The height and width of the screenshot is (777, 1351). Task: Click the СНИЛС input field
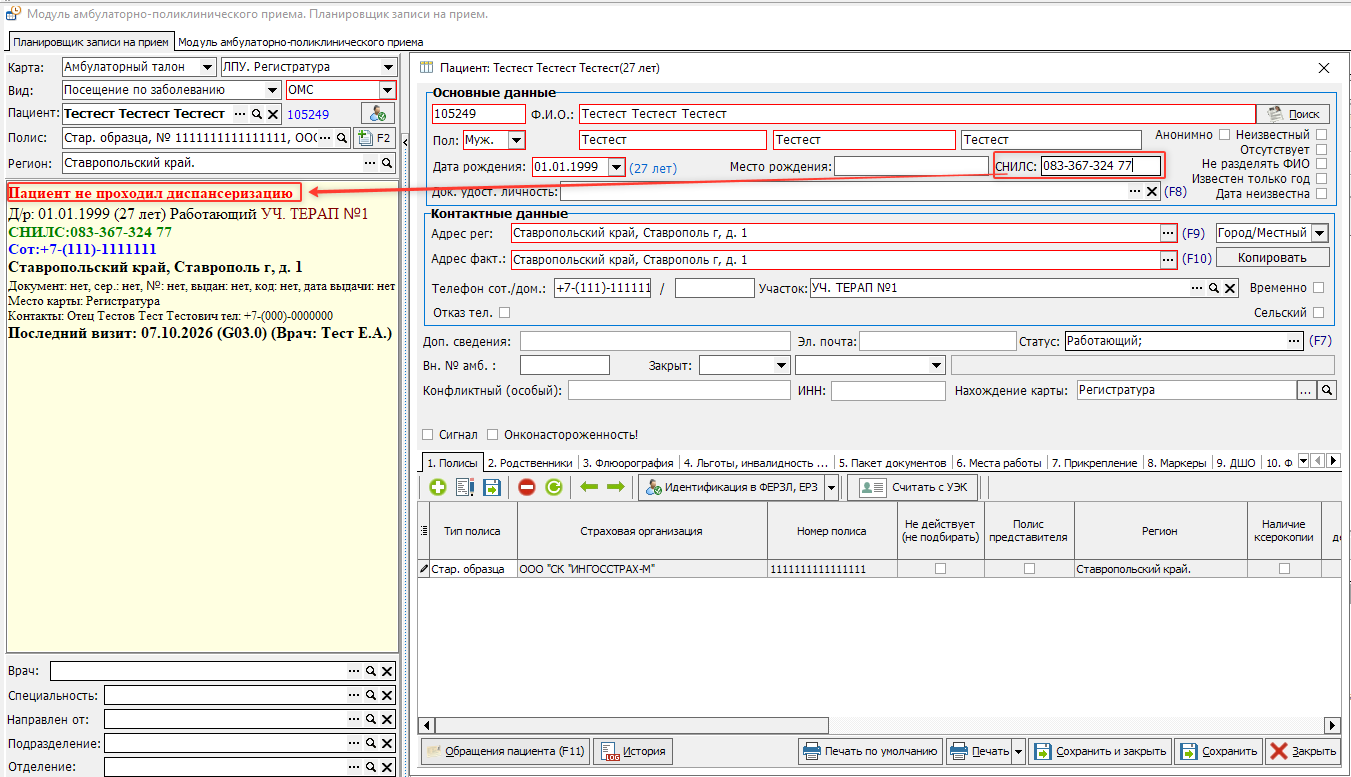pyautogui.click(x=1100, y=166)
